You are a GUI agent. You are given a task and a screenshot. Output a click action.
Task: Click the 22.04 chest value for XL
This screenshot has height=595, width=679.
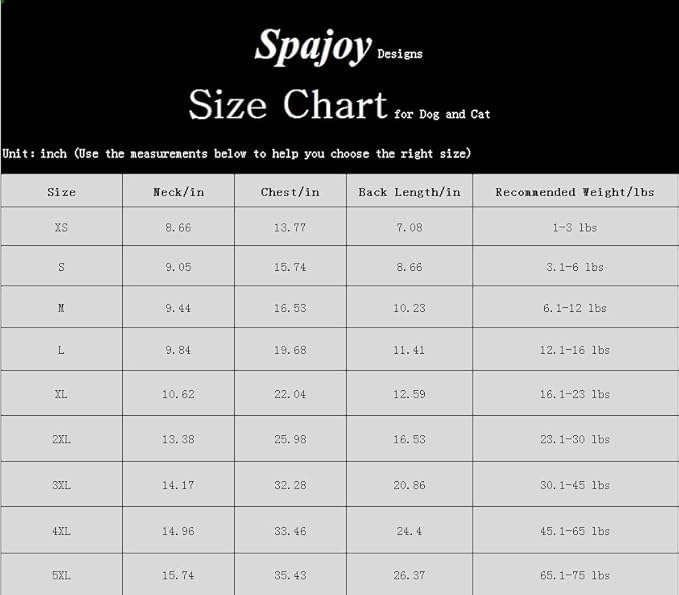tap(290, 394)
